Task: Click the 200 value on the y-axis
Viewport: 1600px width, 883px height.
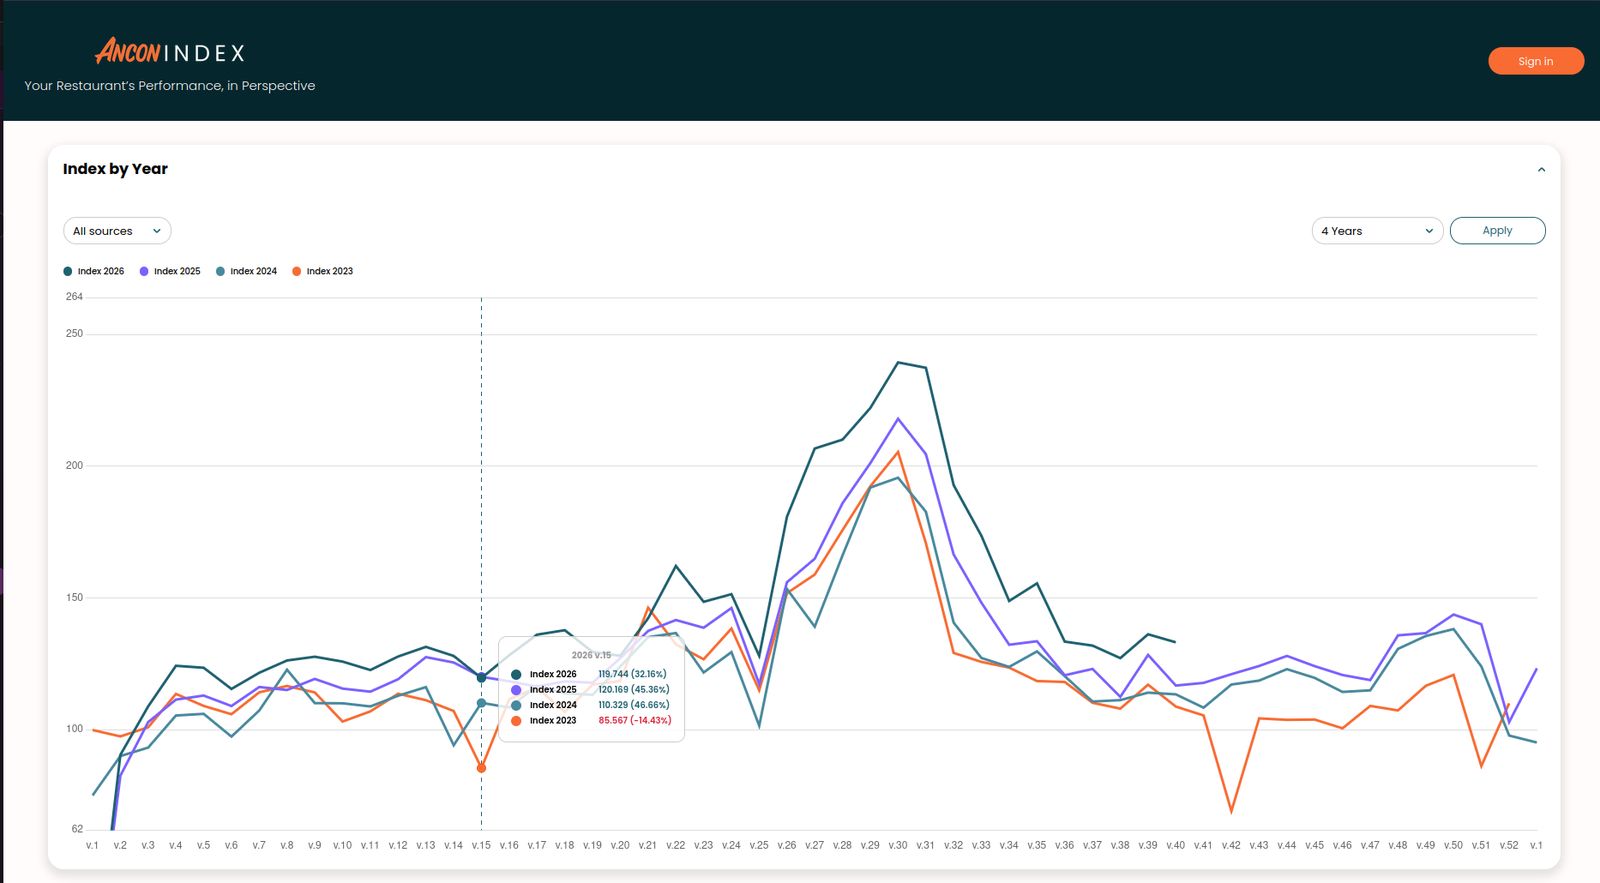Action: 74,465
